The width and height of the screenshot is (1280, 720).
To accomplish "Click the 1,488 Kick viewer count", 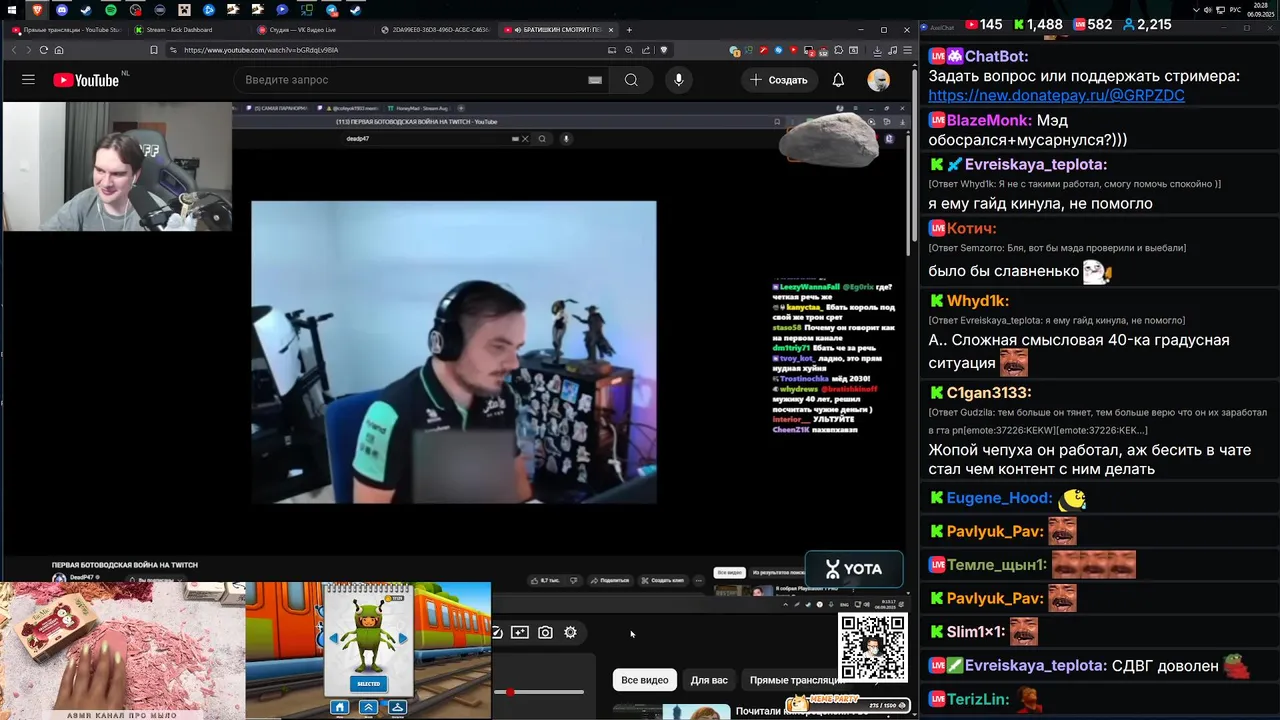I will point(1036,24).
